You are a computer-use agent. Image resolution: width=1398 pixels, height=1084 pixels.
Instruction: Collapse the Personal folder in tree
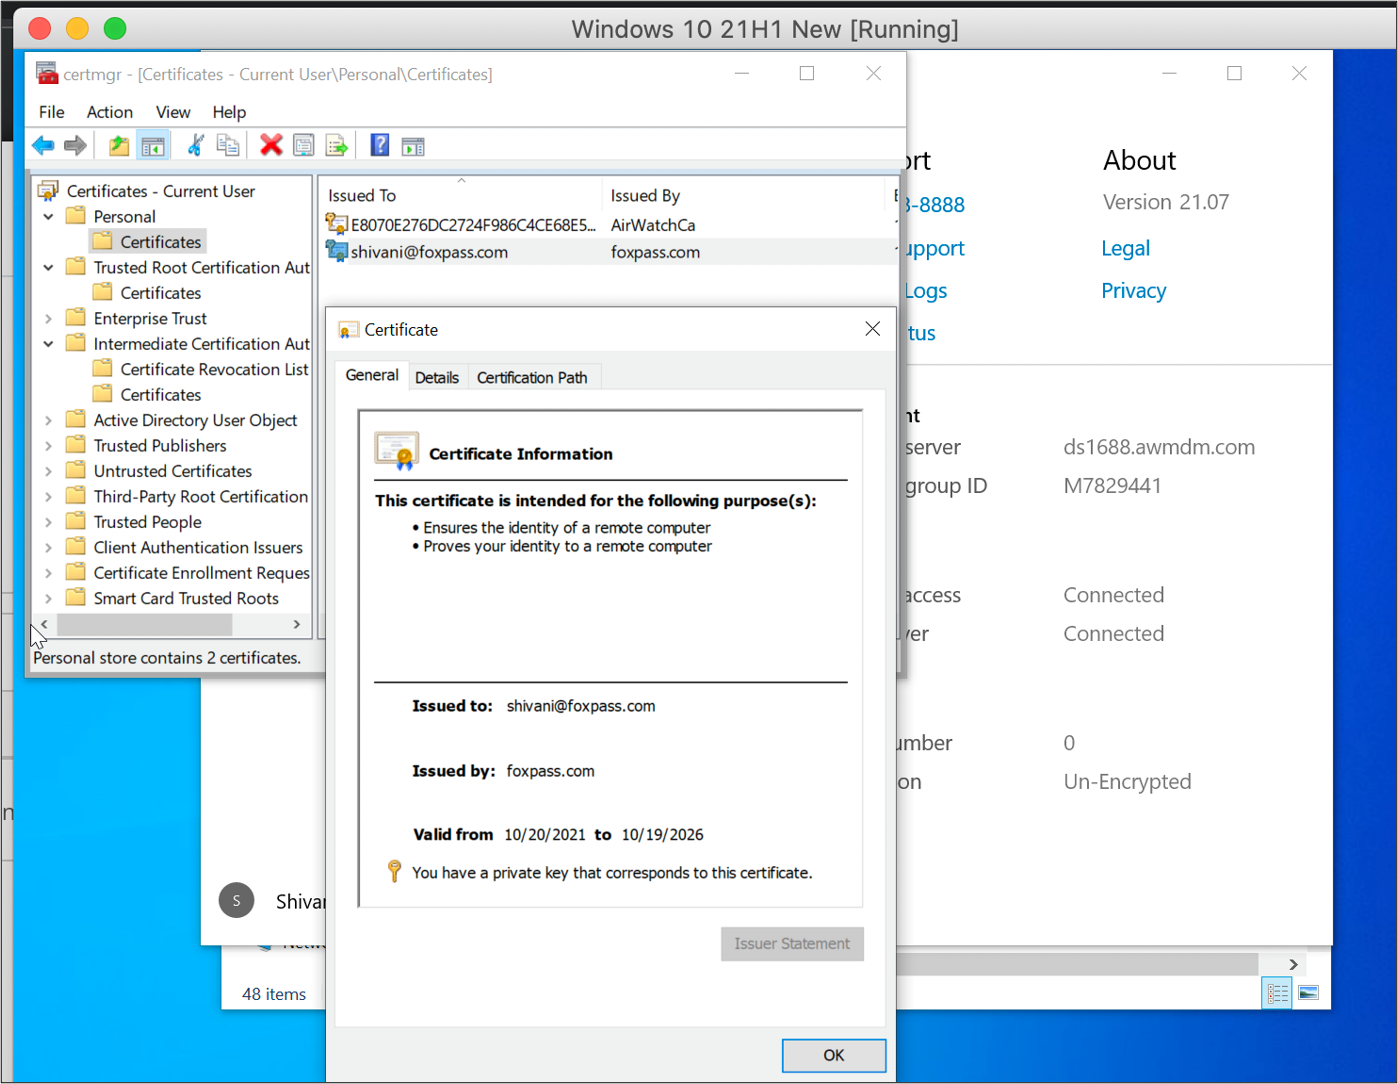coord(48,217)
